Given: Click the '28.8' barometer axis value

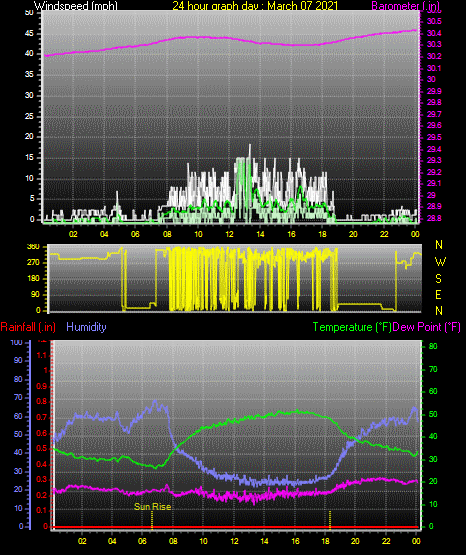Looking at the screenshot, I should pyautogui.click(x=434, y=218).
